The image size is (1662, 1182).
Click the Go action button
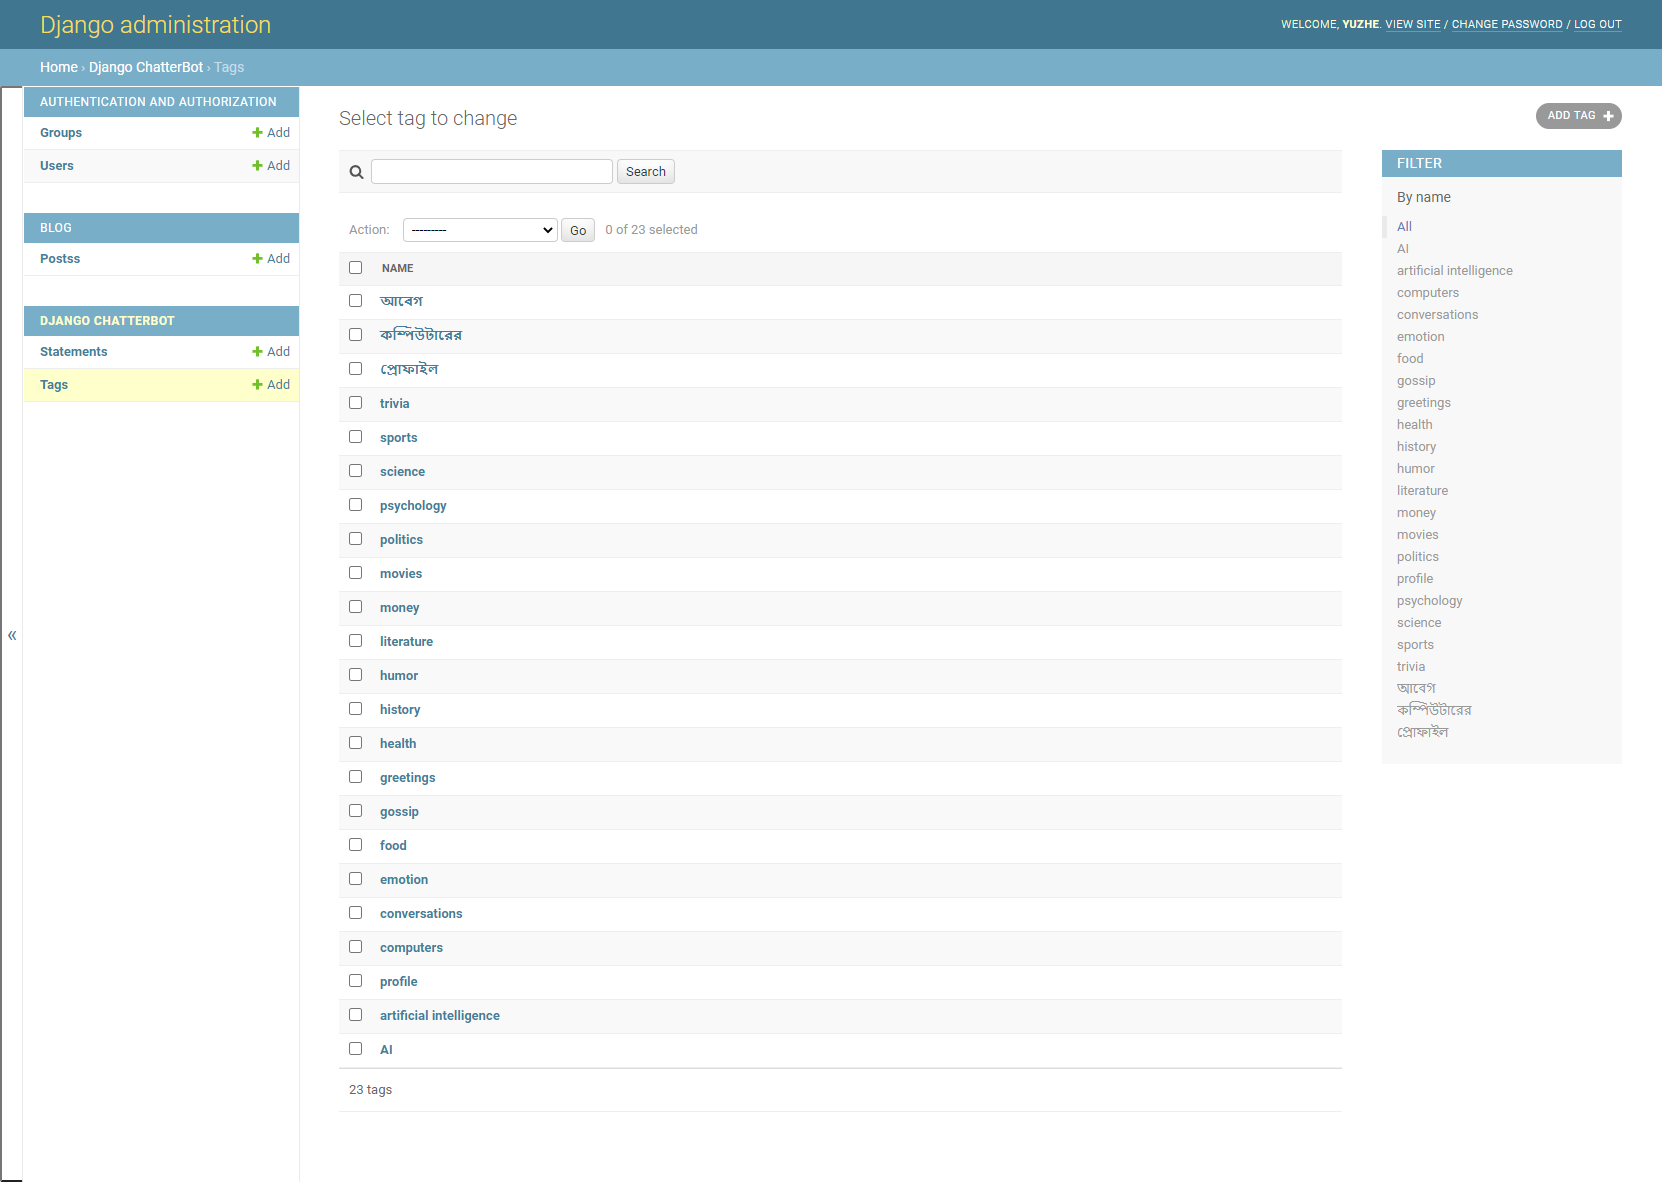[x=578, y=230]
